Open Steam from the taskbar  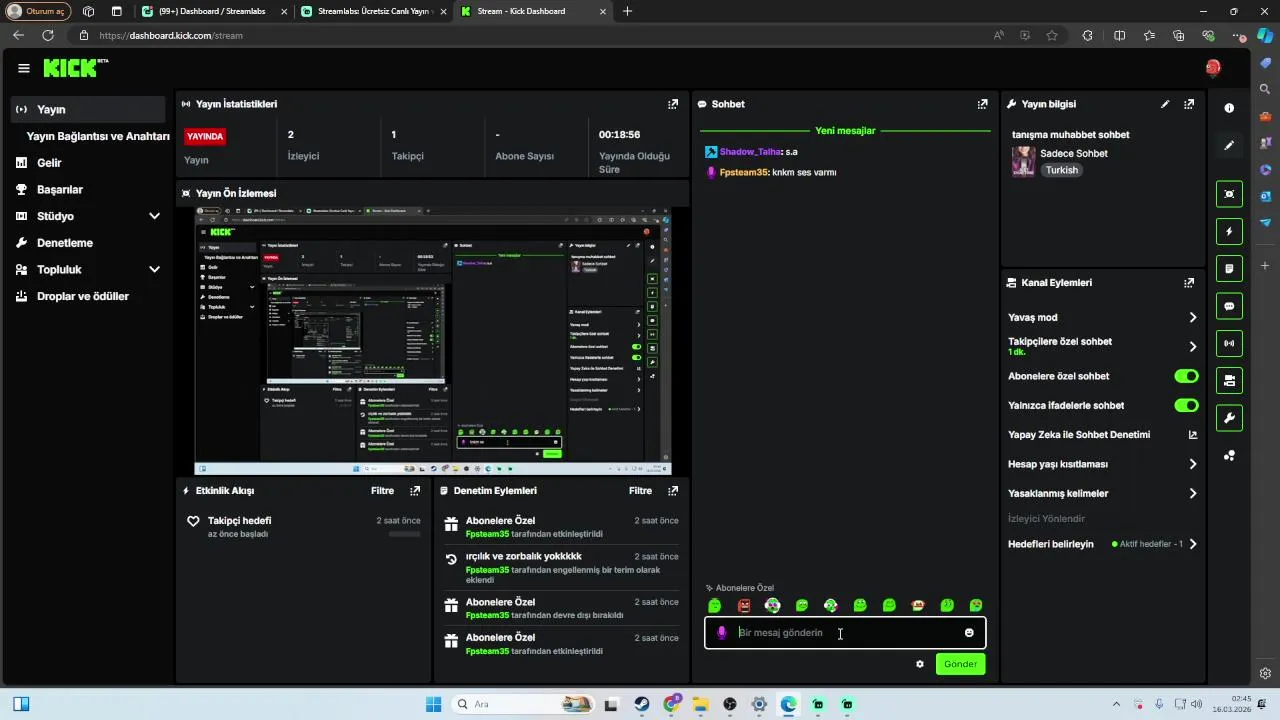tap(641, 704)
